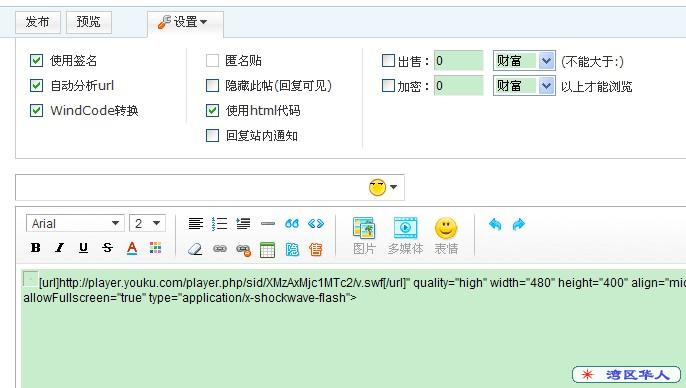Insert a code block
686x388 pixels.
[316, 224]
